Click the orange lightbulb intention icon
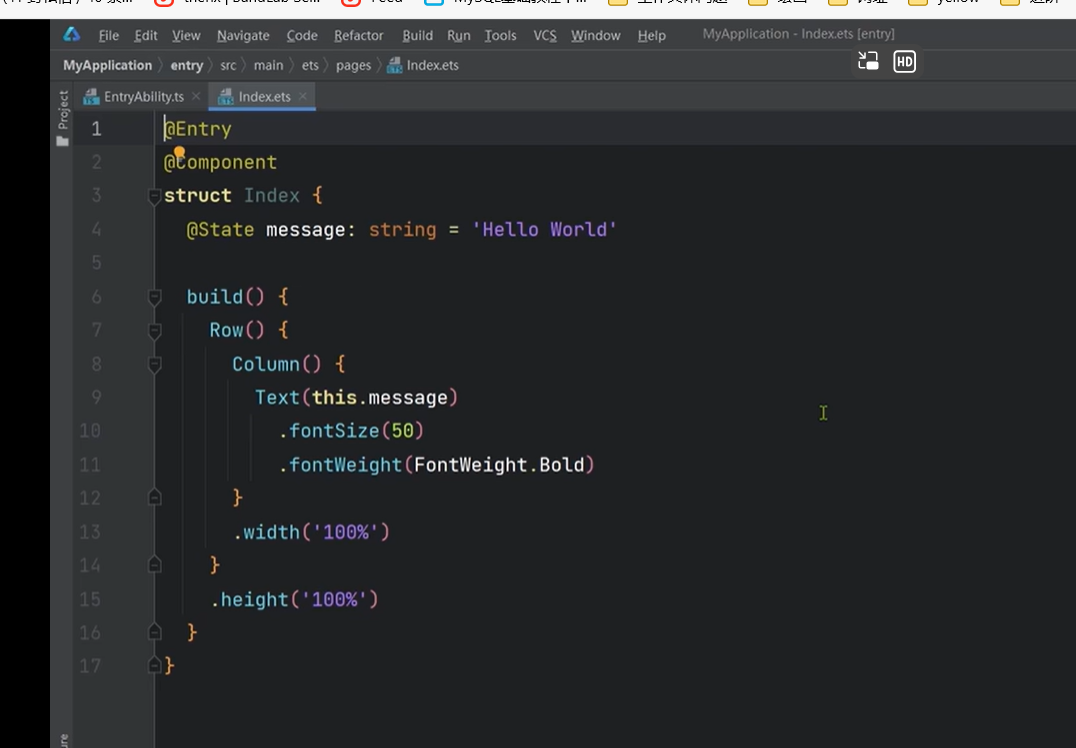 [180, 152]
